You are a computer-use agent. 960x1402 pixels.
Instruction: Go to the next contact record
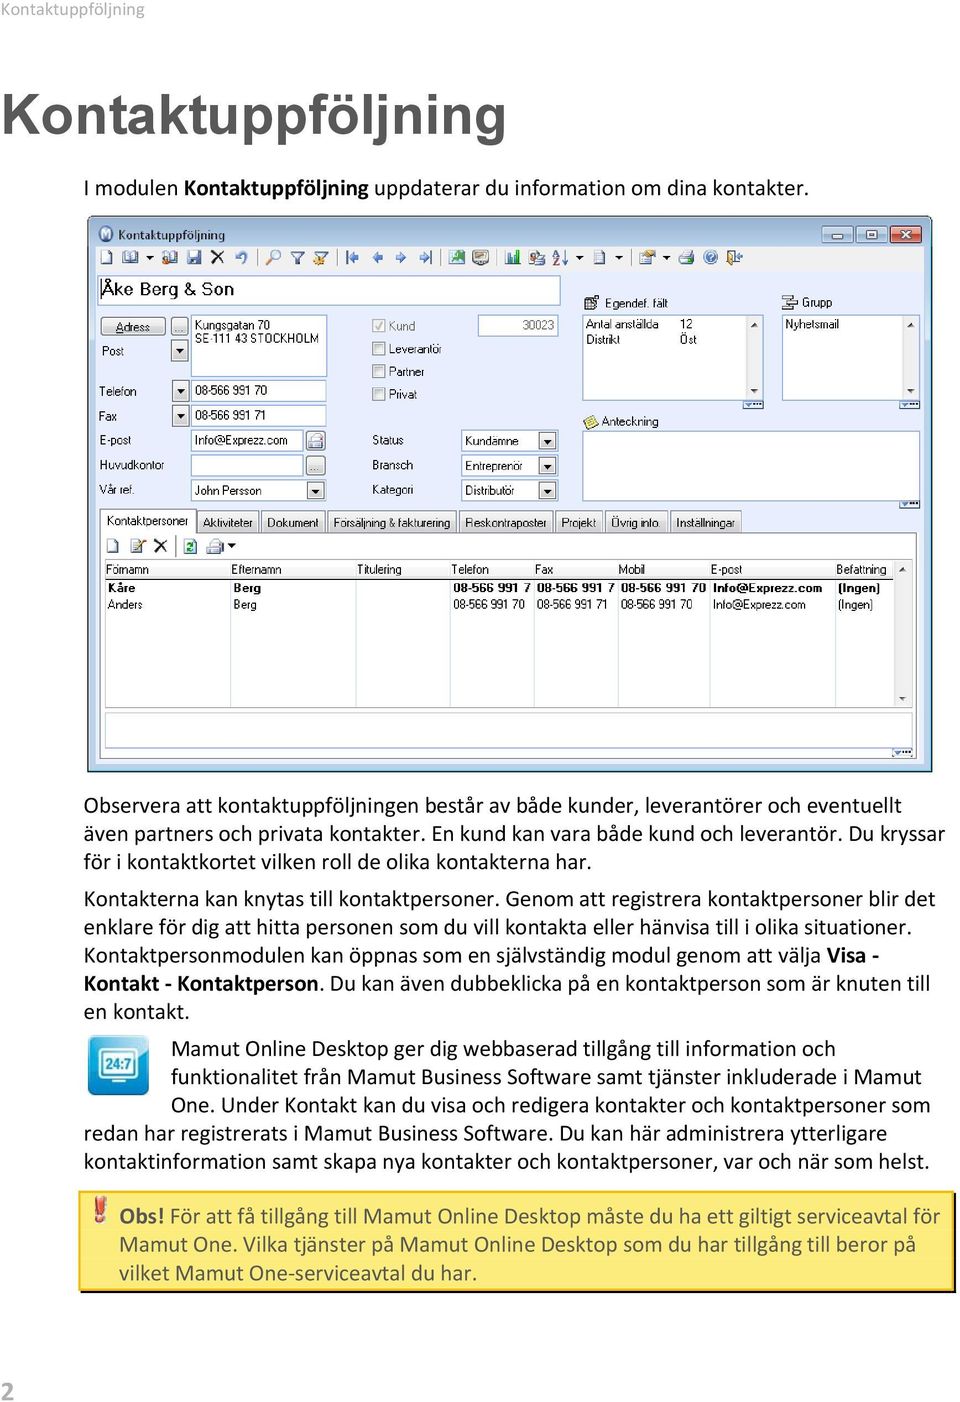tap(401, 258)
